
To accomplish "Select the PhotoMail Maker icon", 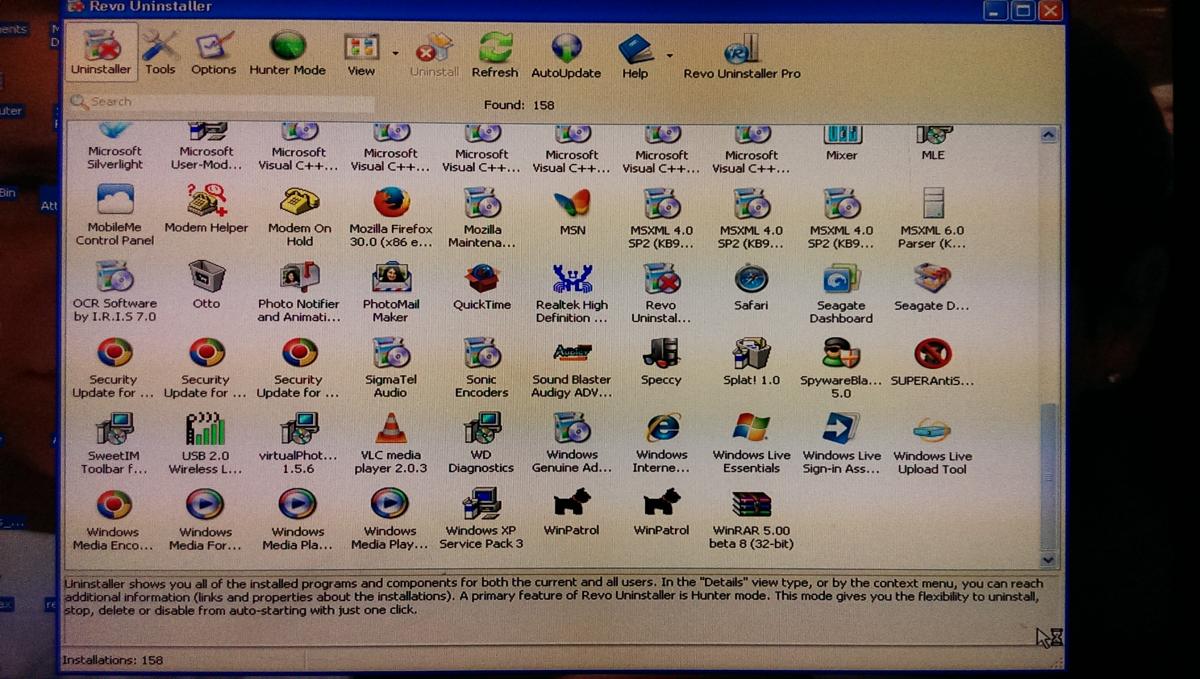I will [391, 293].
